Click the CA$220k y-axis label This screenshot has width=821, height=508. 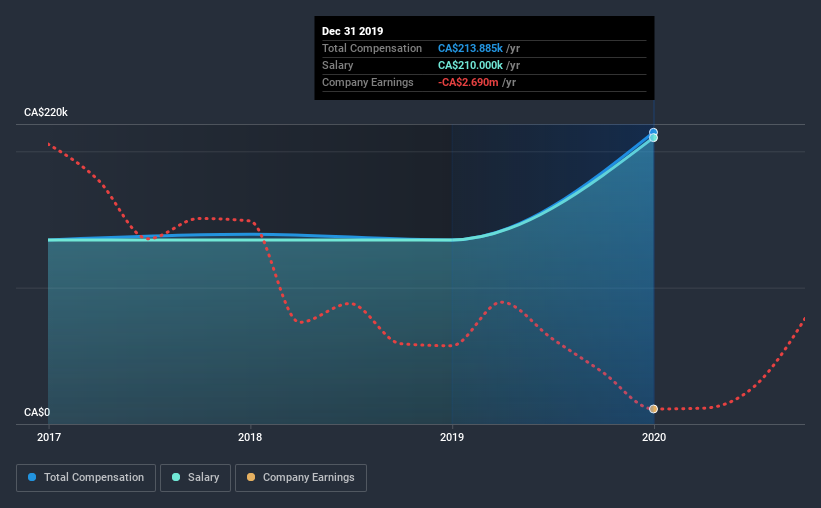point(46,112)
